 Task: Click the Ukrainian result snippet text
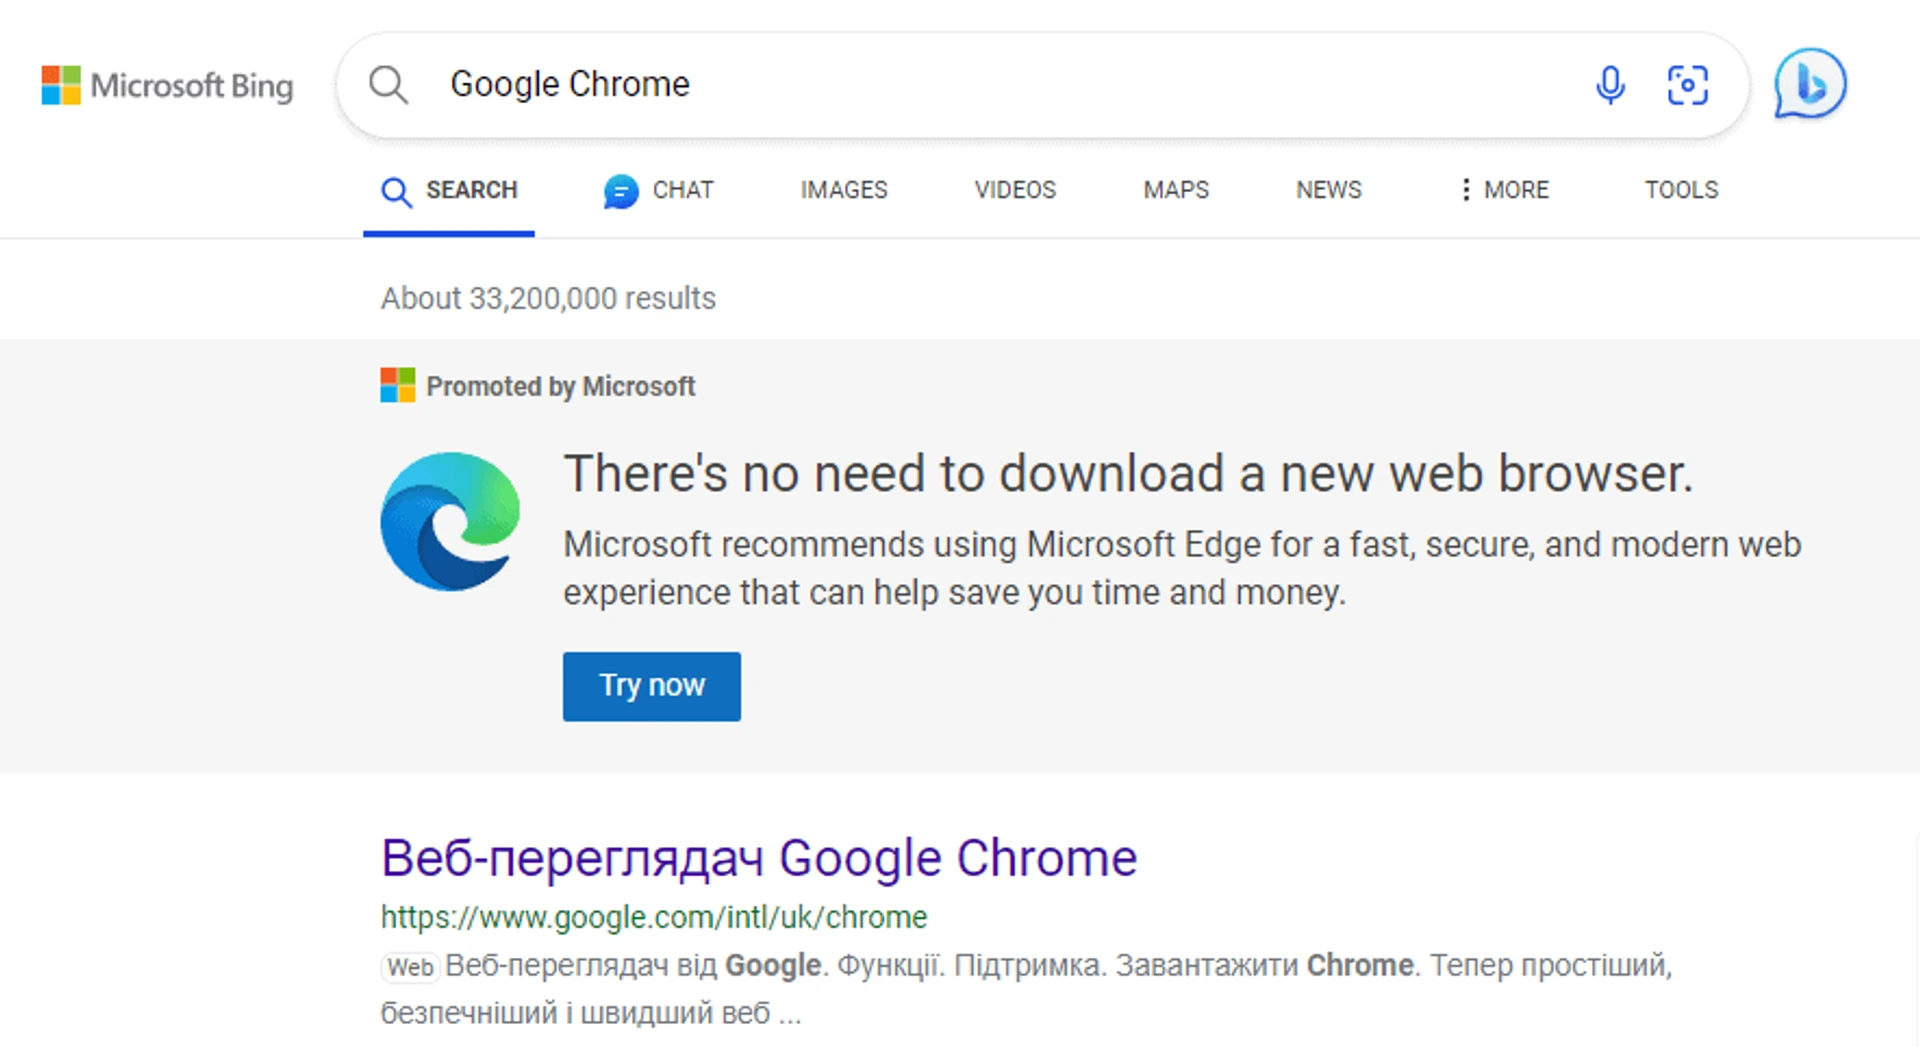(1026, 989)
